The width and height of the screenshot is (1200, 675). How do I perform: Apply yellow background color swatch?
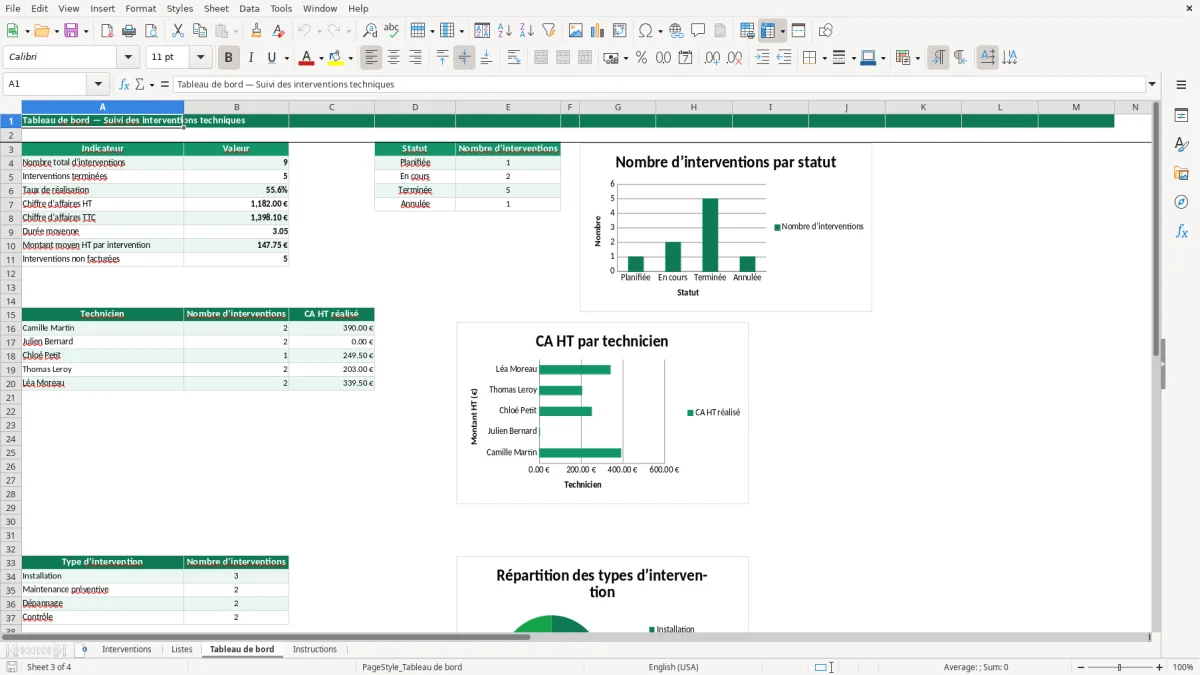[x=336, y=58]
